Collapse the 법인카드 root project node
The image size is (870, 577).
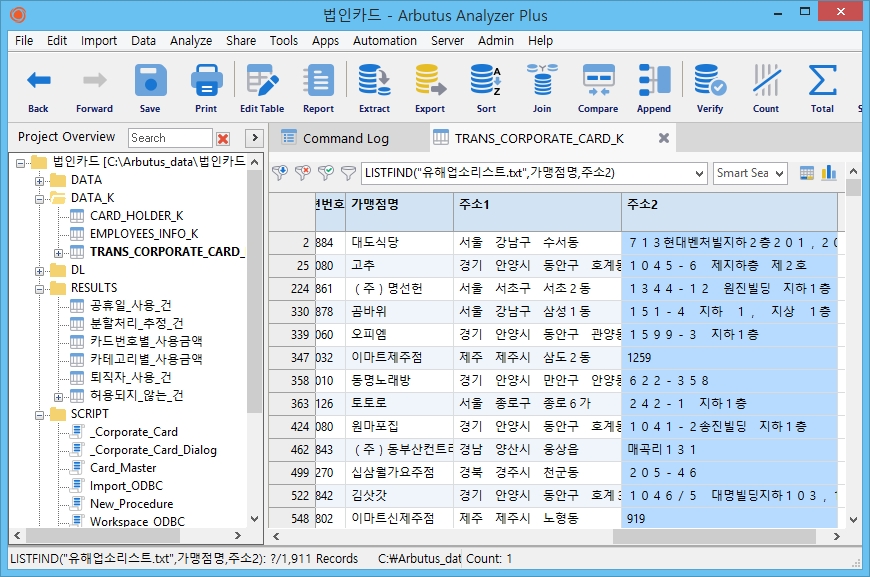pyautogui.click(x=21, y=163)
